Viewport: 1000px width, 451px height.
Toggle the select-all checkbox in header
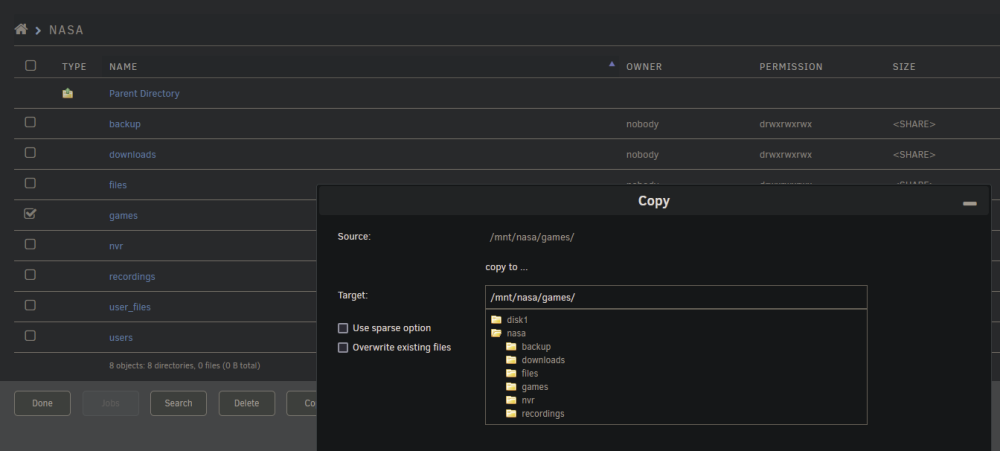pyautogui.click(x=30, y=65)
